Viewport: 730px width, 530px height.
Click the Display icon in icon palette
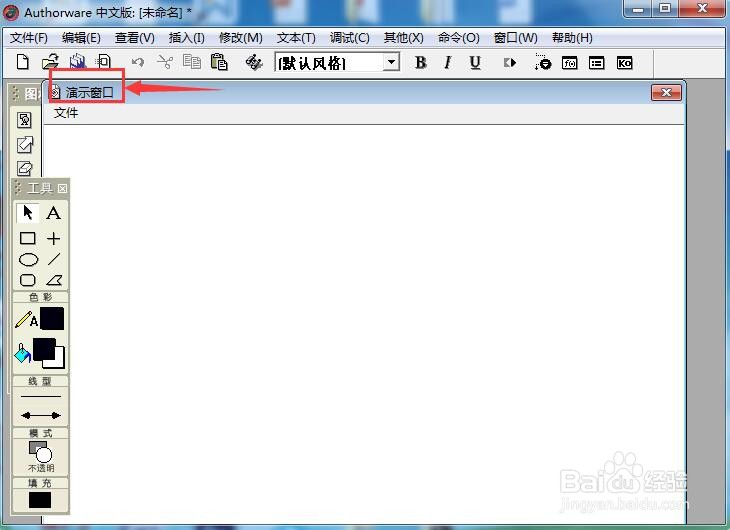(x=25, y=120)
